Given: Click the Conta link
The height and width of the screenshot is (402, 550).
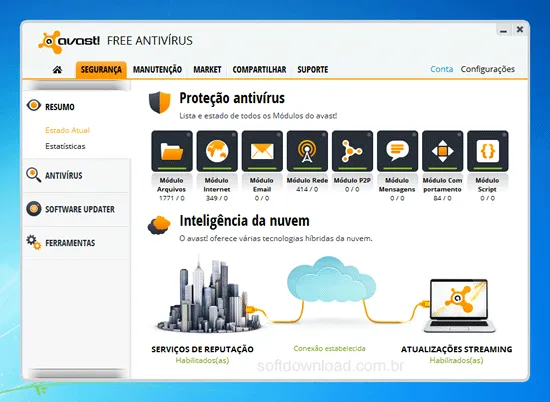Looking at the screenshot, I should click(x=442, y=69).
